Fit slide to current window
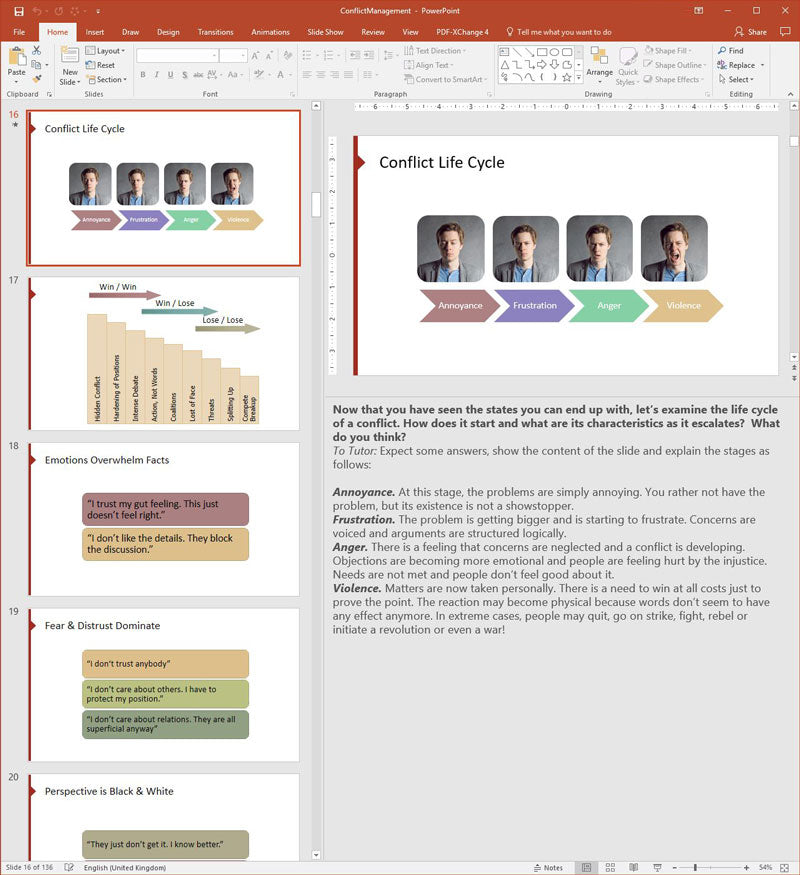Image resolution: width=800 pixels, height=875 pixels. point(784,867)
